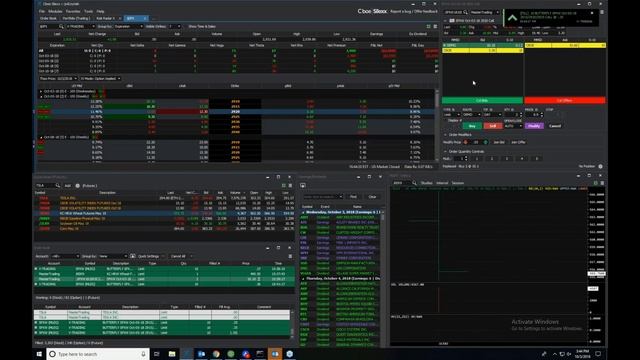Open order ticket settings gear icon

click(x=600, y=167)
